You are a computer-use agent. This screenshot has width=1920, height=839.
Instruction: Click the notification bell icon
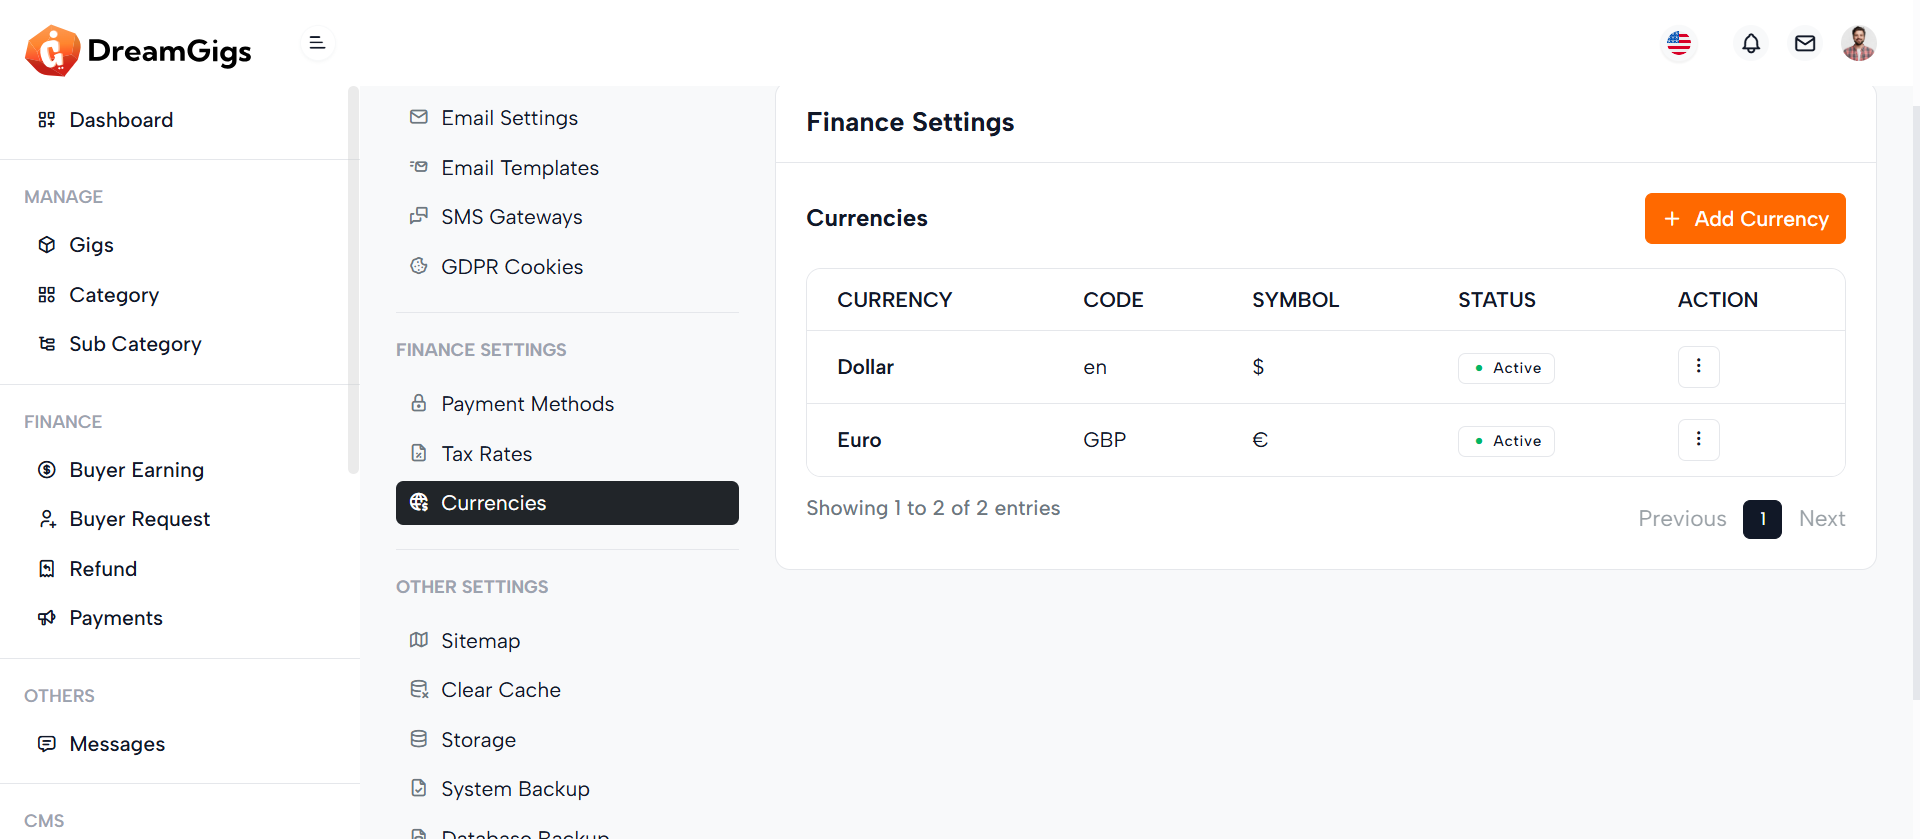[1751, 43]
